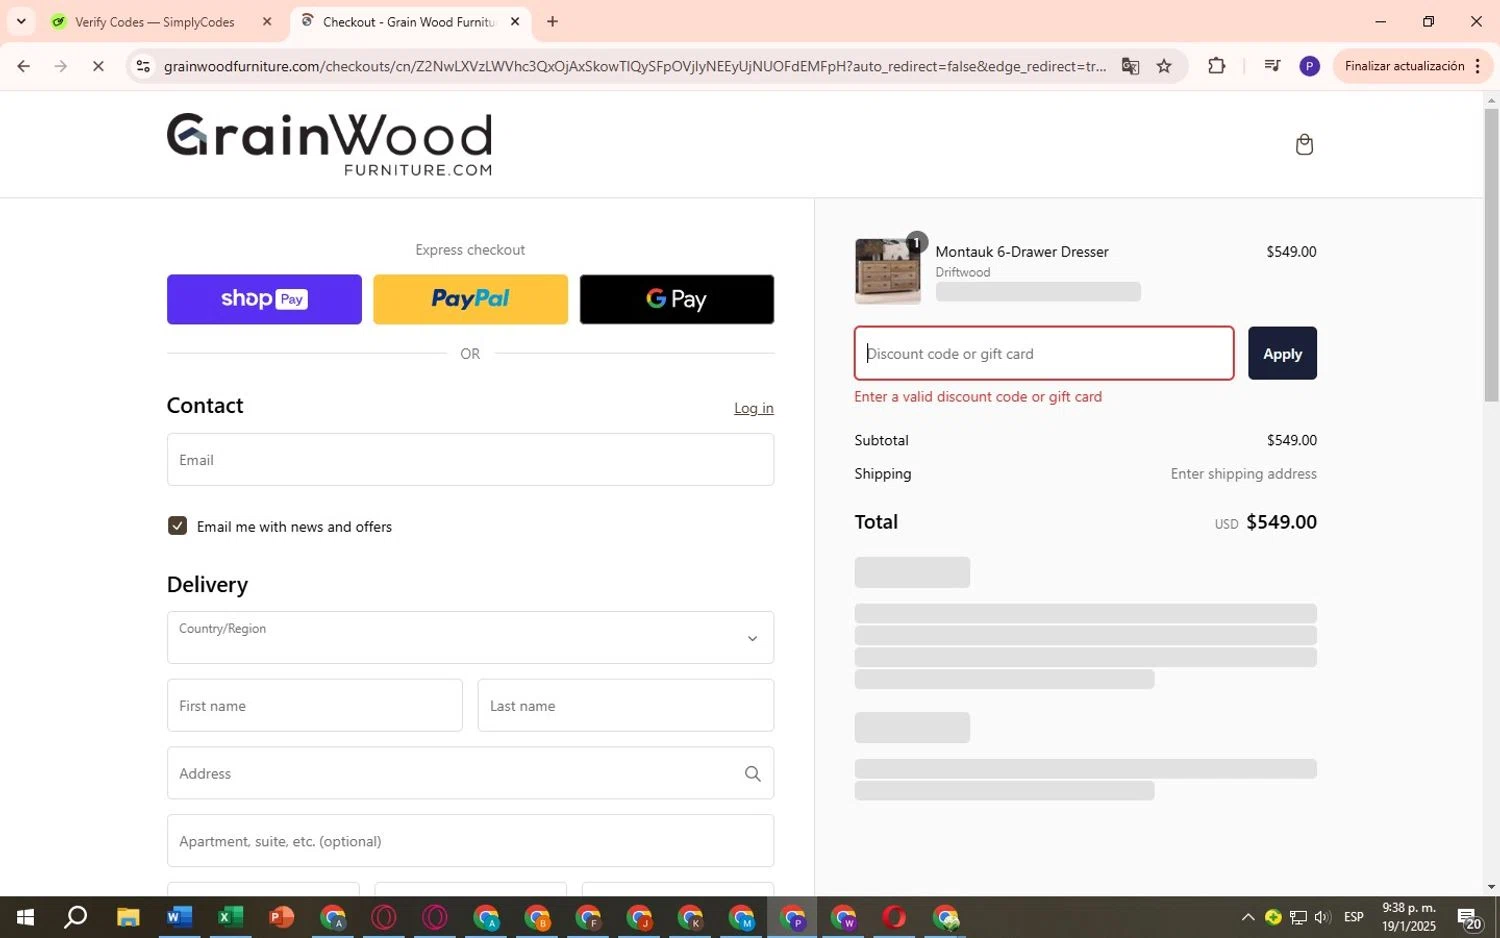Switch to the Checkout Grain Wood Furniture tab
The width and height of the screenshot is (1500, 938).
tap(410, 21)
